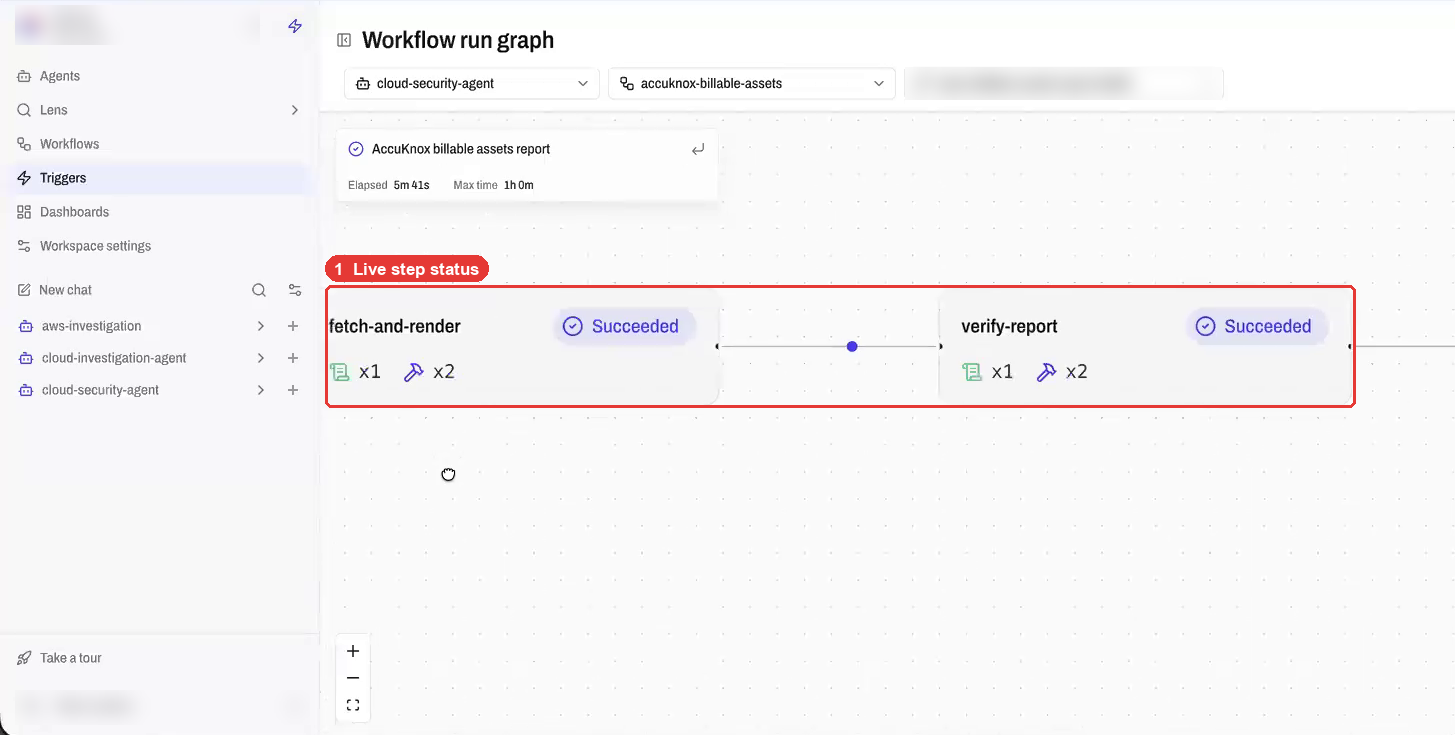Open the cloud-security-agent dropdown

pyautogui.click(x=472, y=84)
